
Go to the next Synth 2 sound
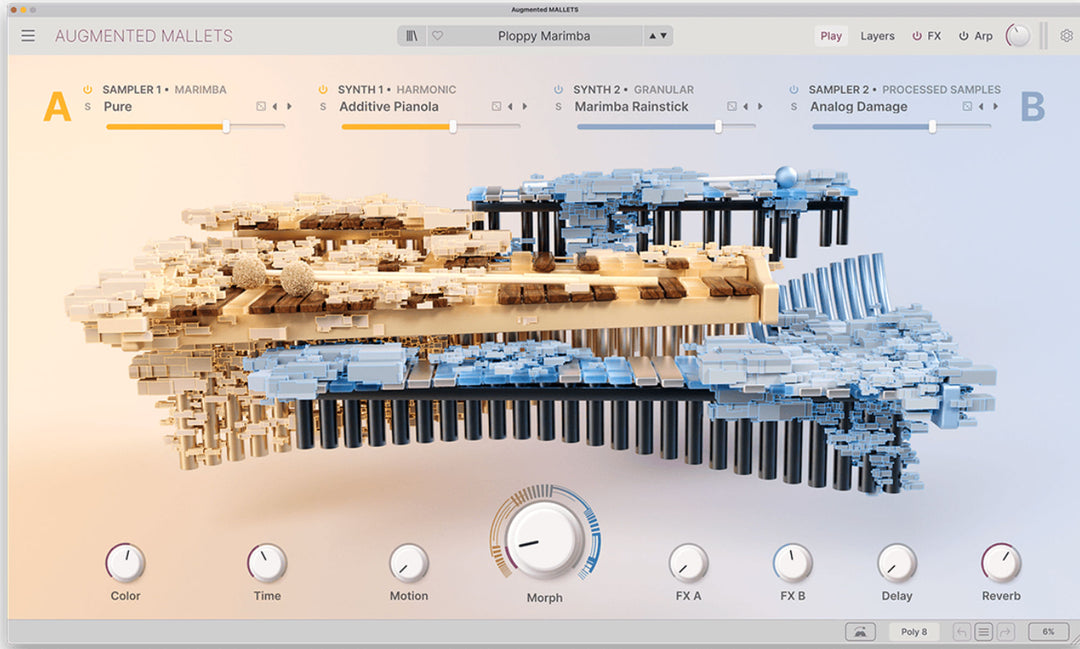tap(760, 106)
